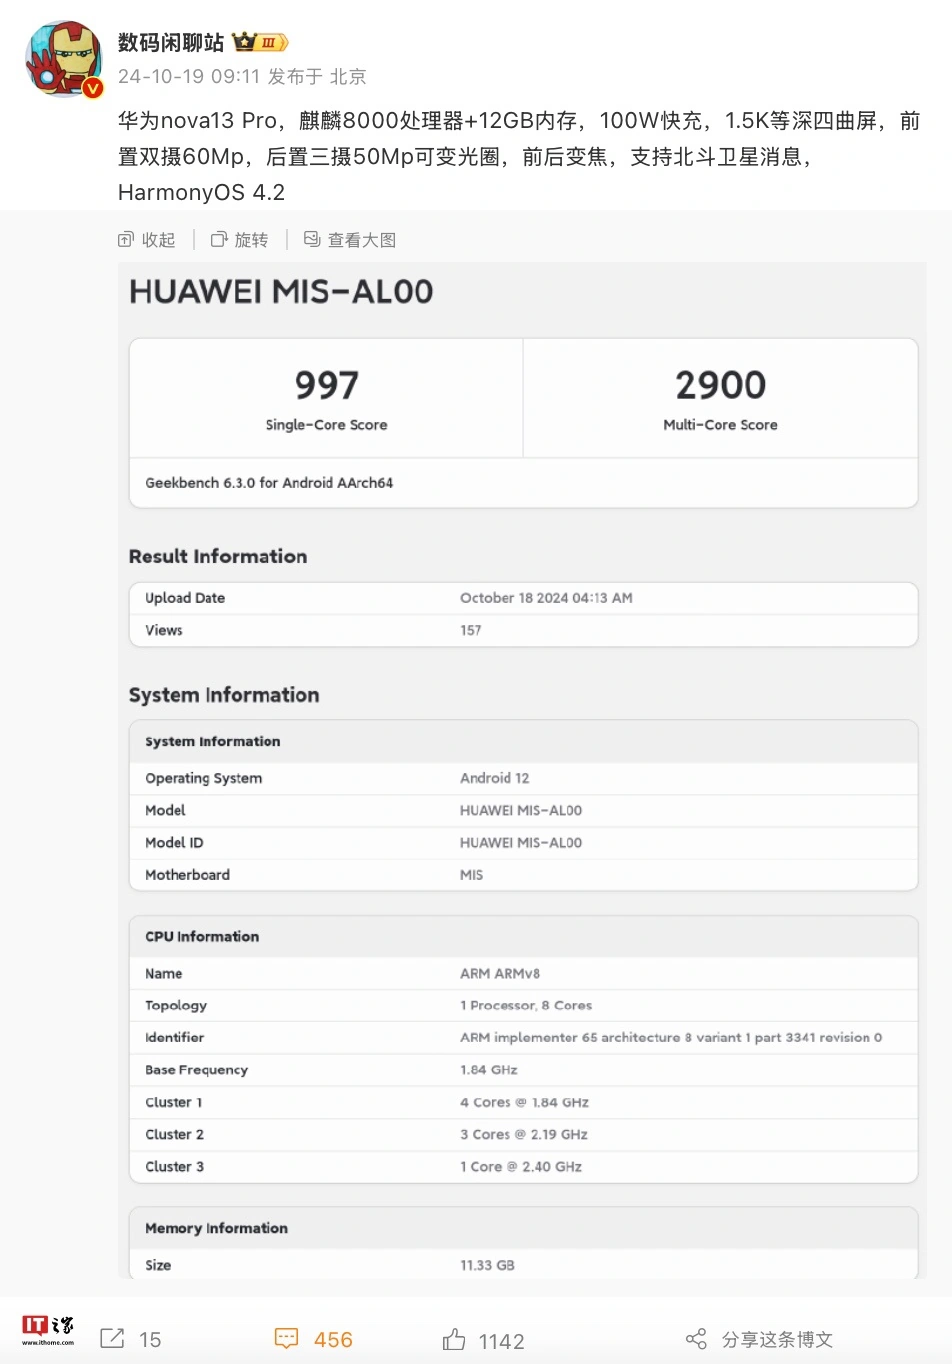Click the Upload Date row in Result Information
The height and width of the screenshot is (1364, 952).
(523, 598)
